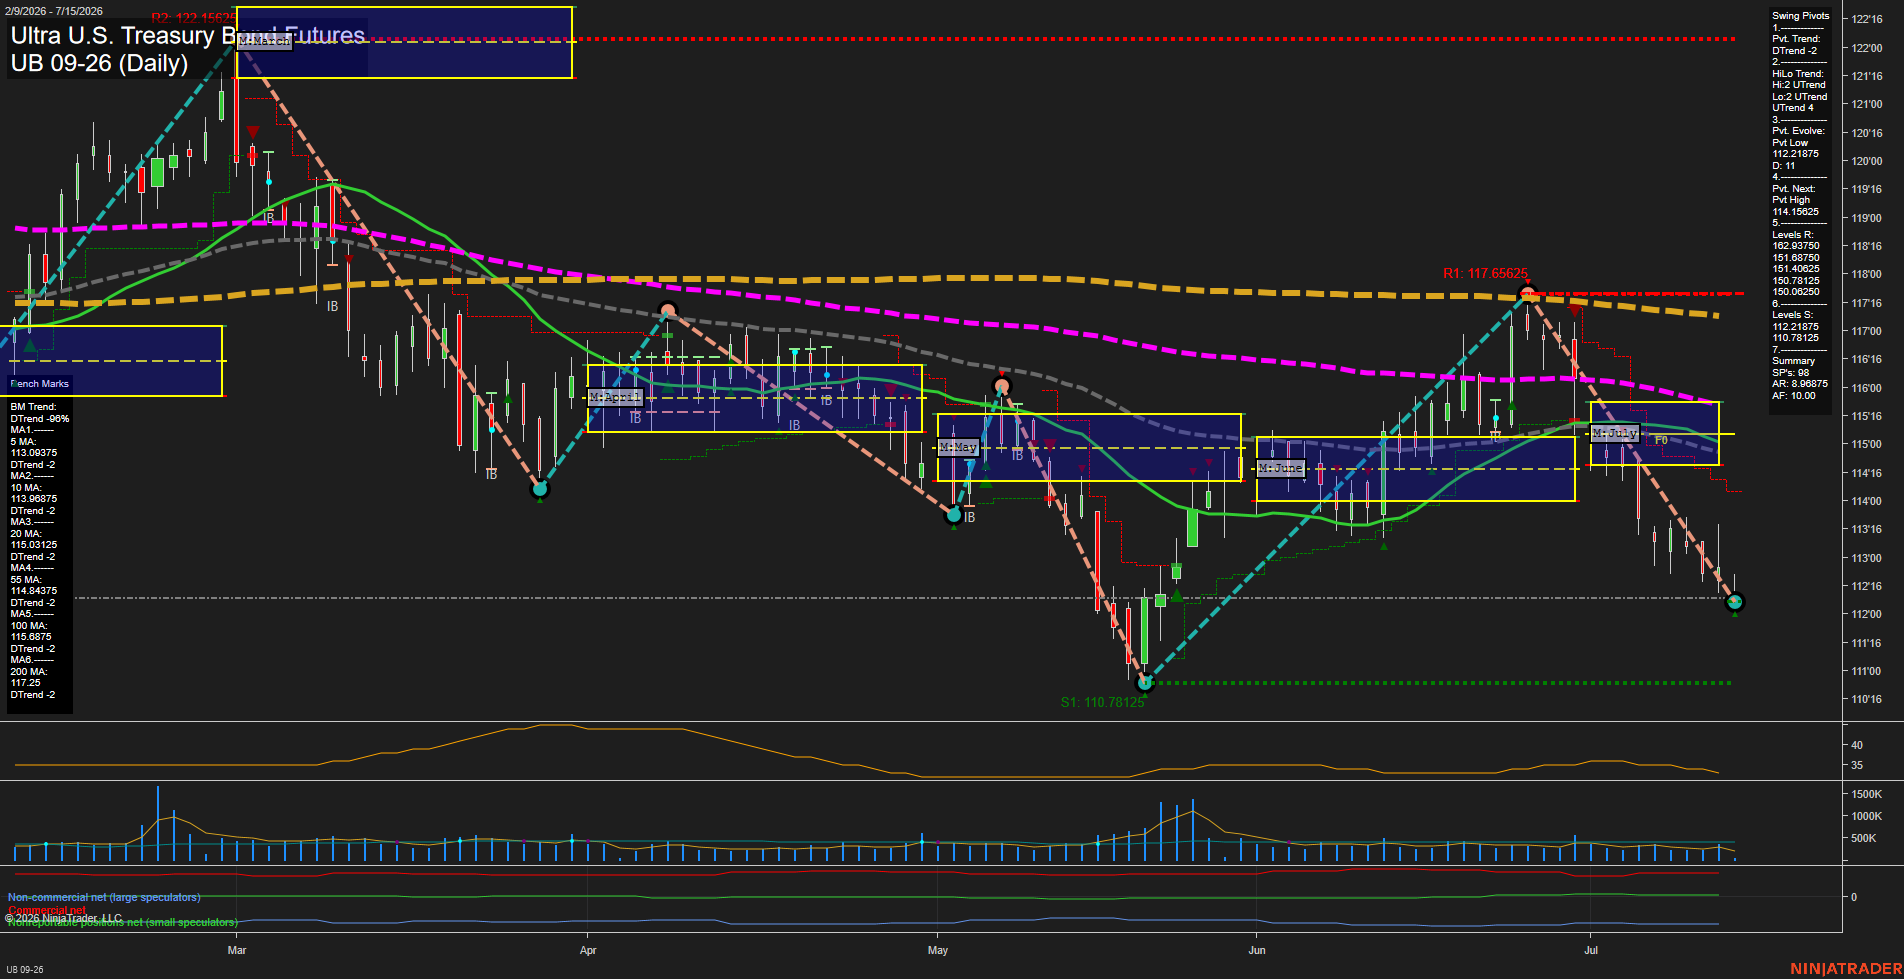Click the Commercial net legend entry
1904x979 pixels.
point(47,910)
